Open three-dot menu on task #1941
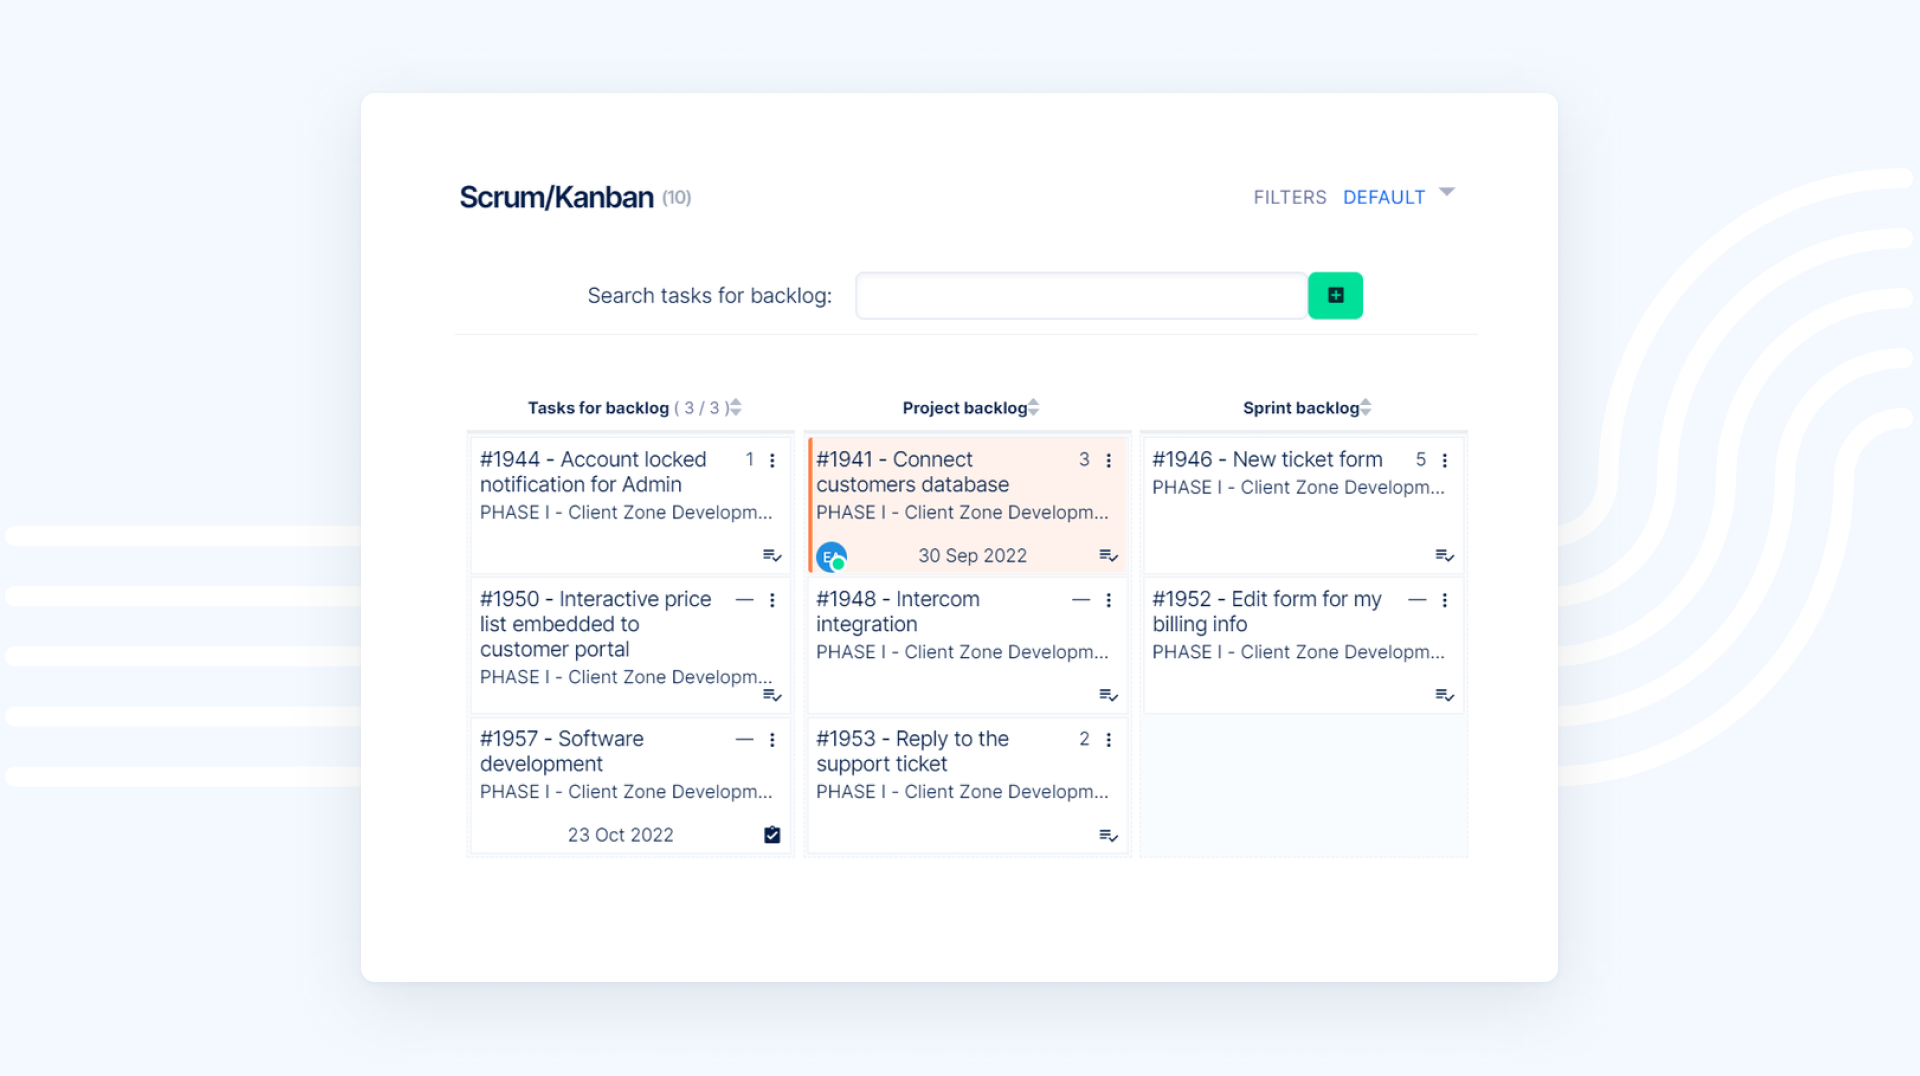 tap(1108, 460)
